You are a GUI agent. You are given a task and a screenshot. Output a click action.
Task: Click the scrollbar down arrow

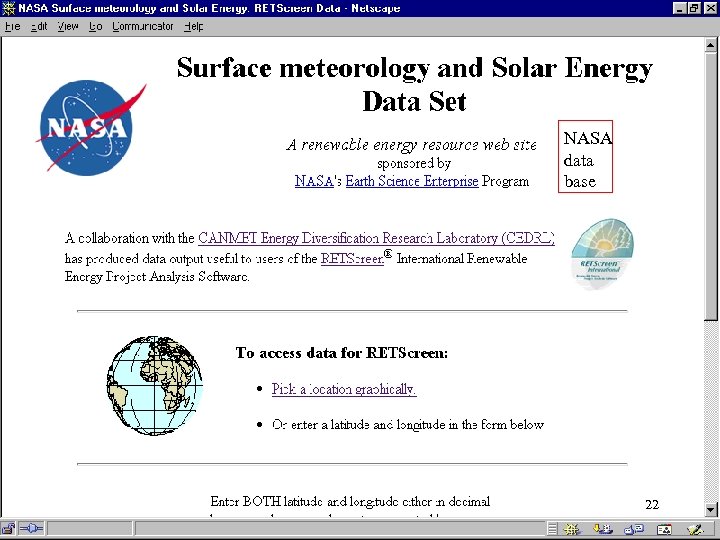coord(711,509)
